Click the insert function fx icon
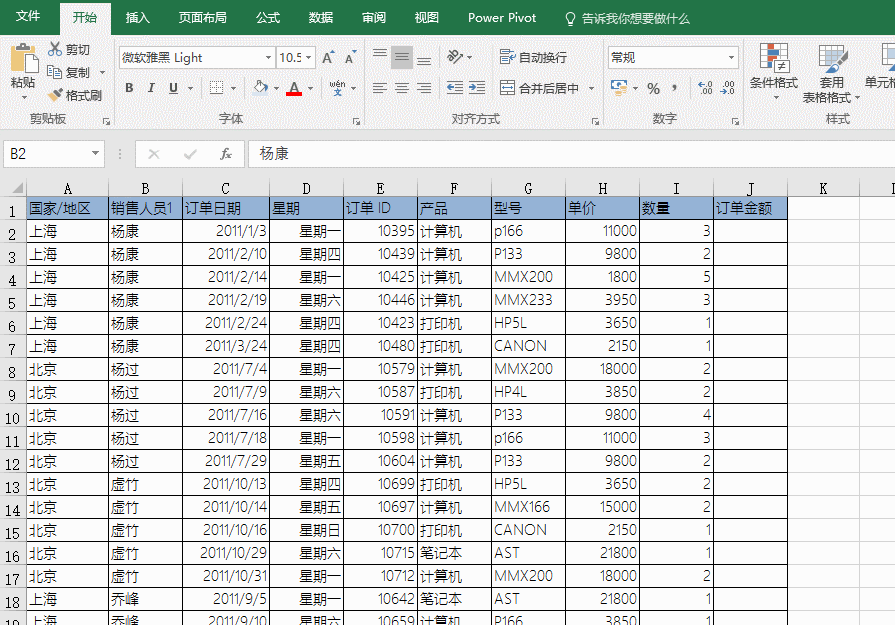Viewport: 895px width, 625px height. point(226,154)
